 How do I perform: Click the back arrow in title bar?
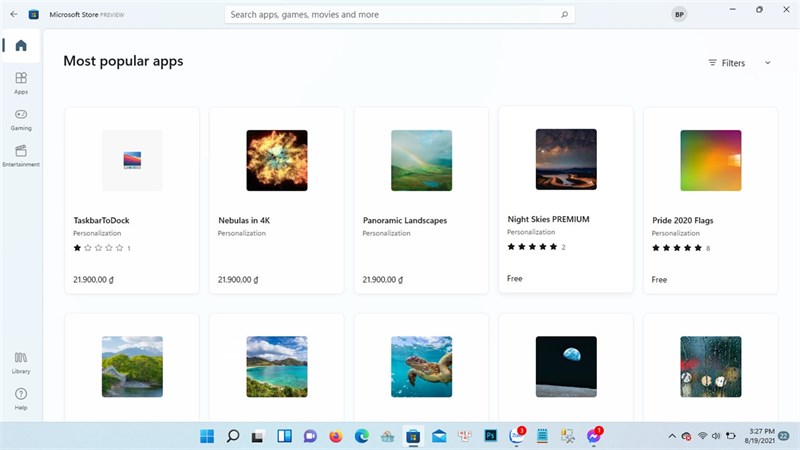14,14
